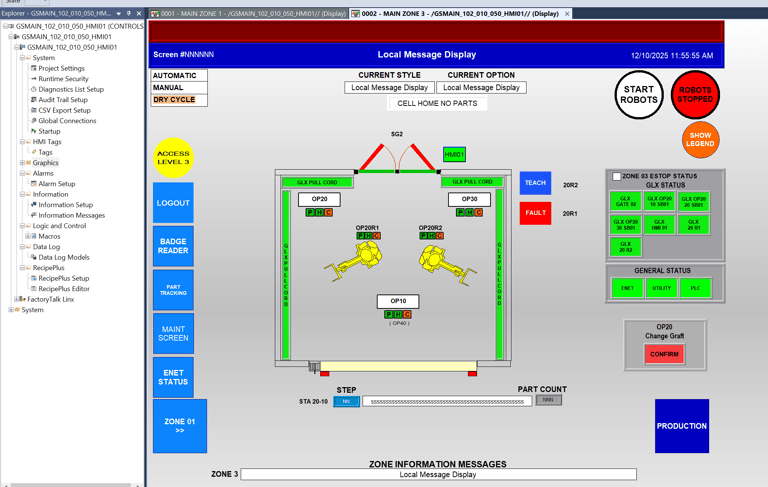
Task: Click the ZONE 3 Local Message Display field
Action: pos(438,474)
